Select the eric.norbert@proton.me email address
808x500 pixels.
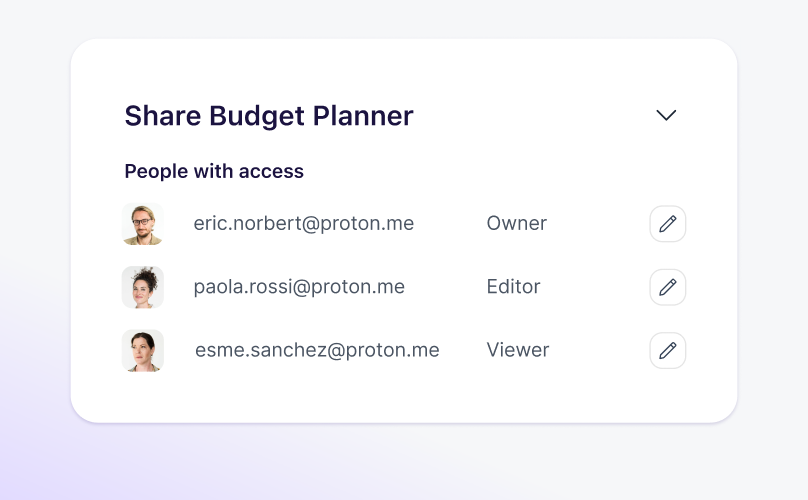point(303,224)
